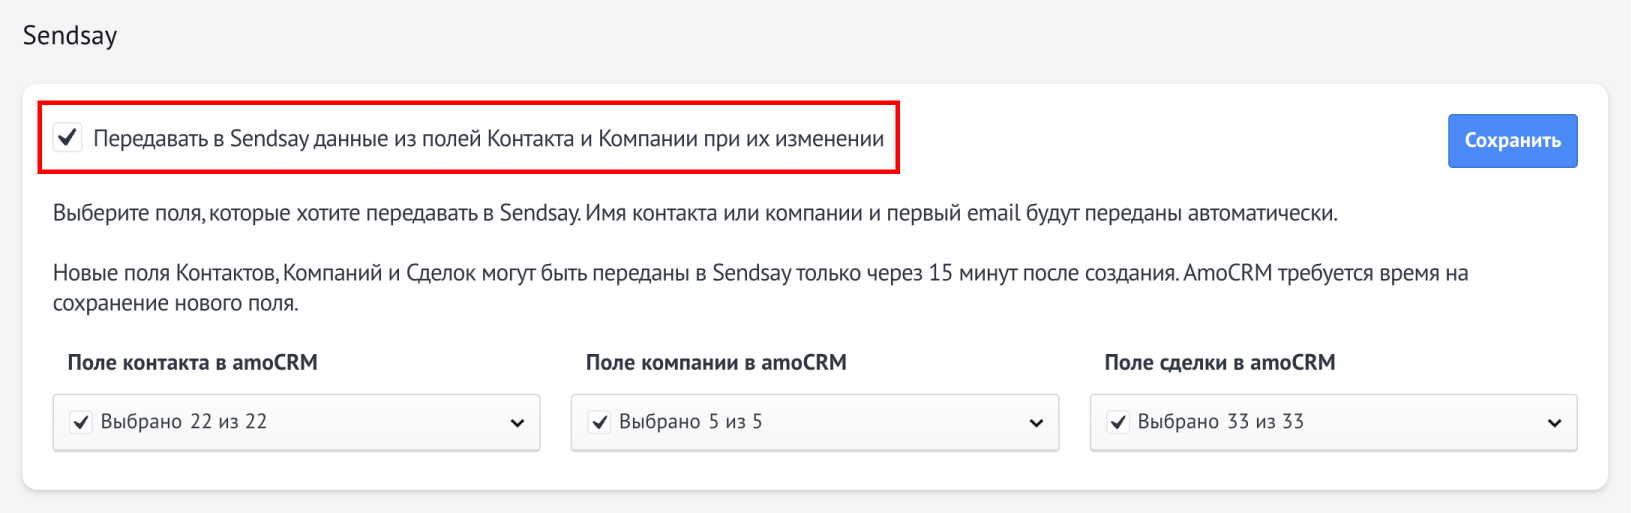This screenshot has width=1631, height=513.
Task: Click the 'Поле компании в amoCRM' label
Action: pos(716,363)
